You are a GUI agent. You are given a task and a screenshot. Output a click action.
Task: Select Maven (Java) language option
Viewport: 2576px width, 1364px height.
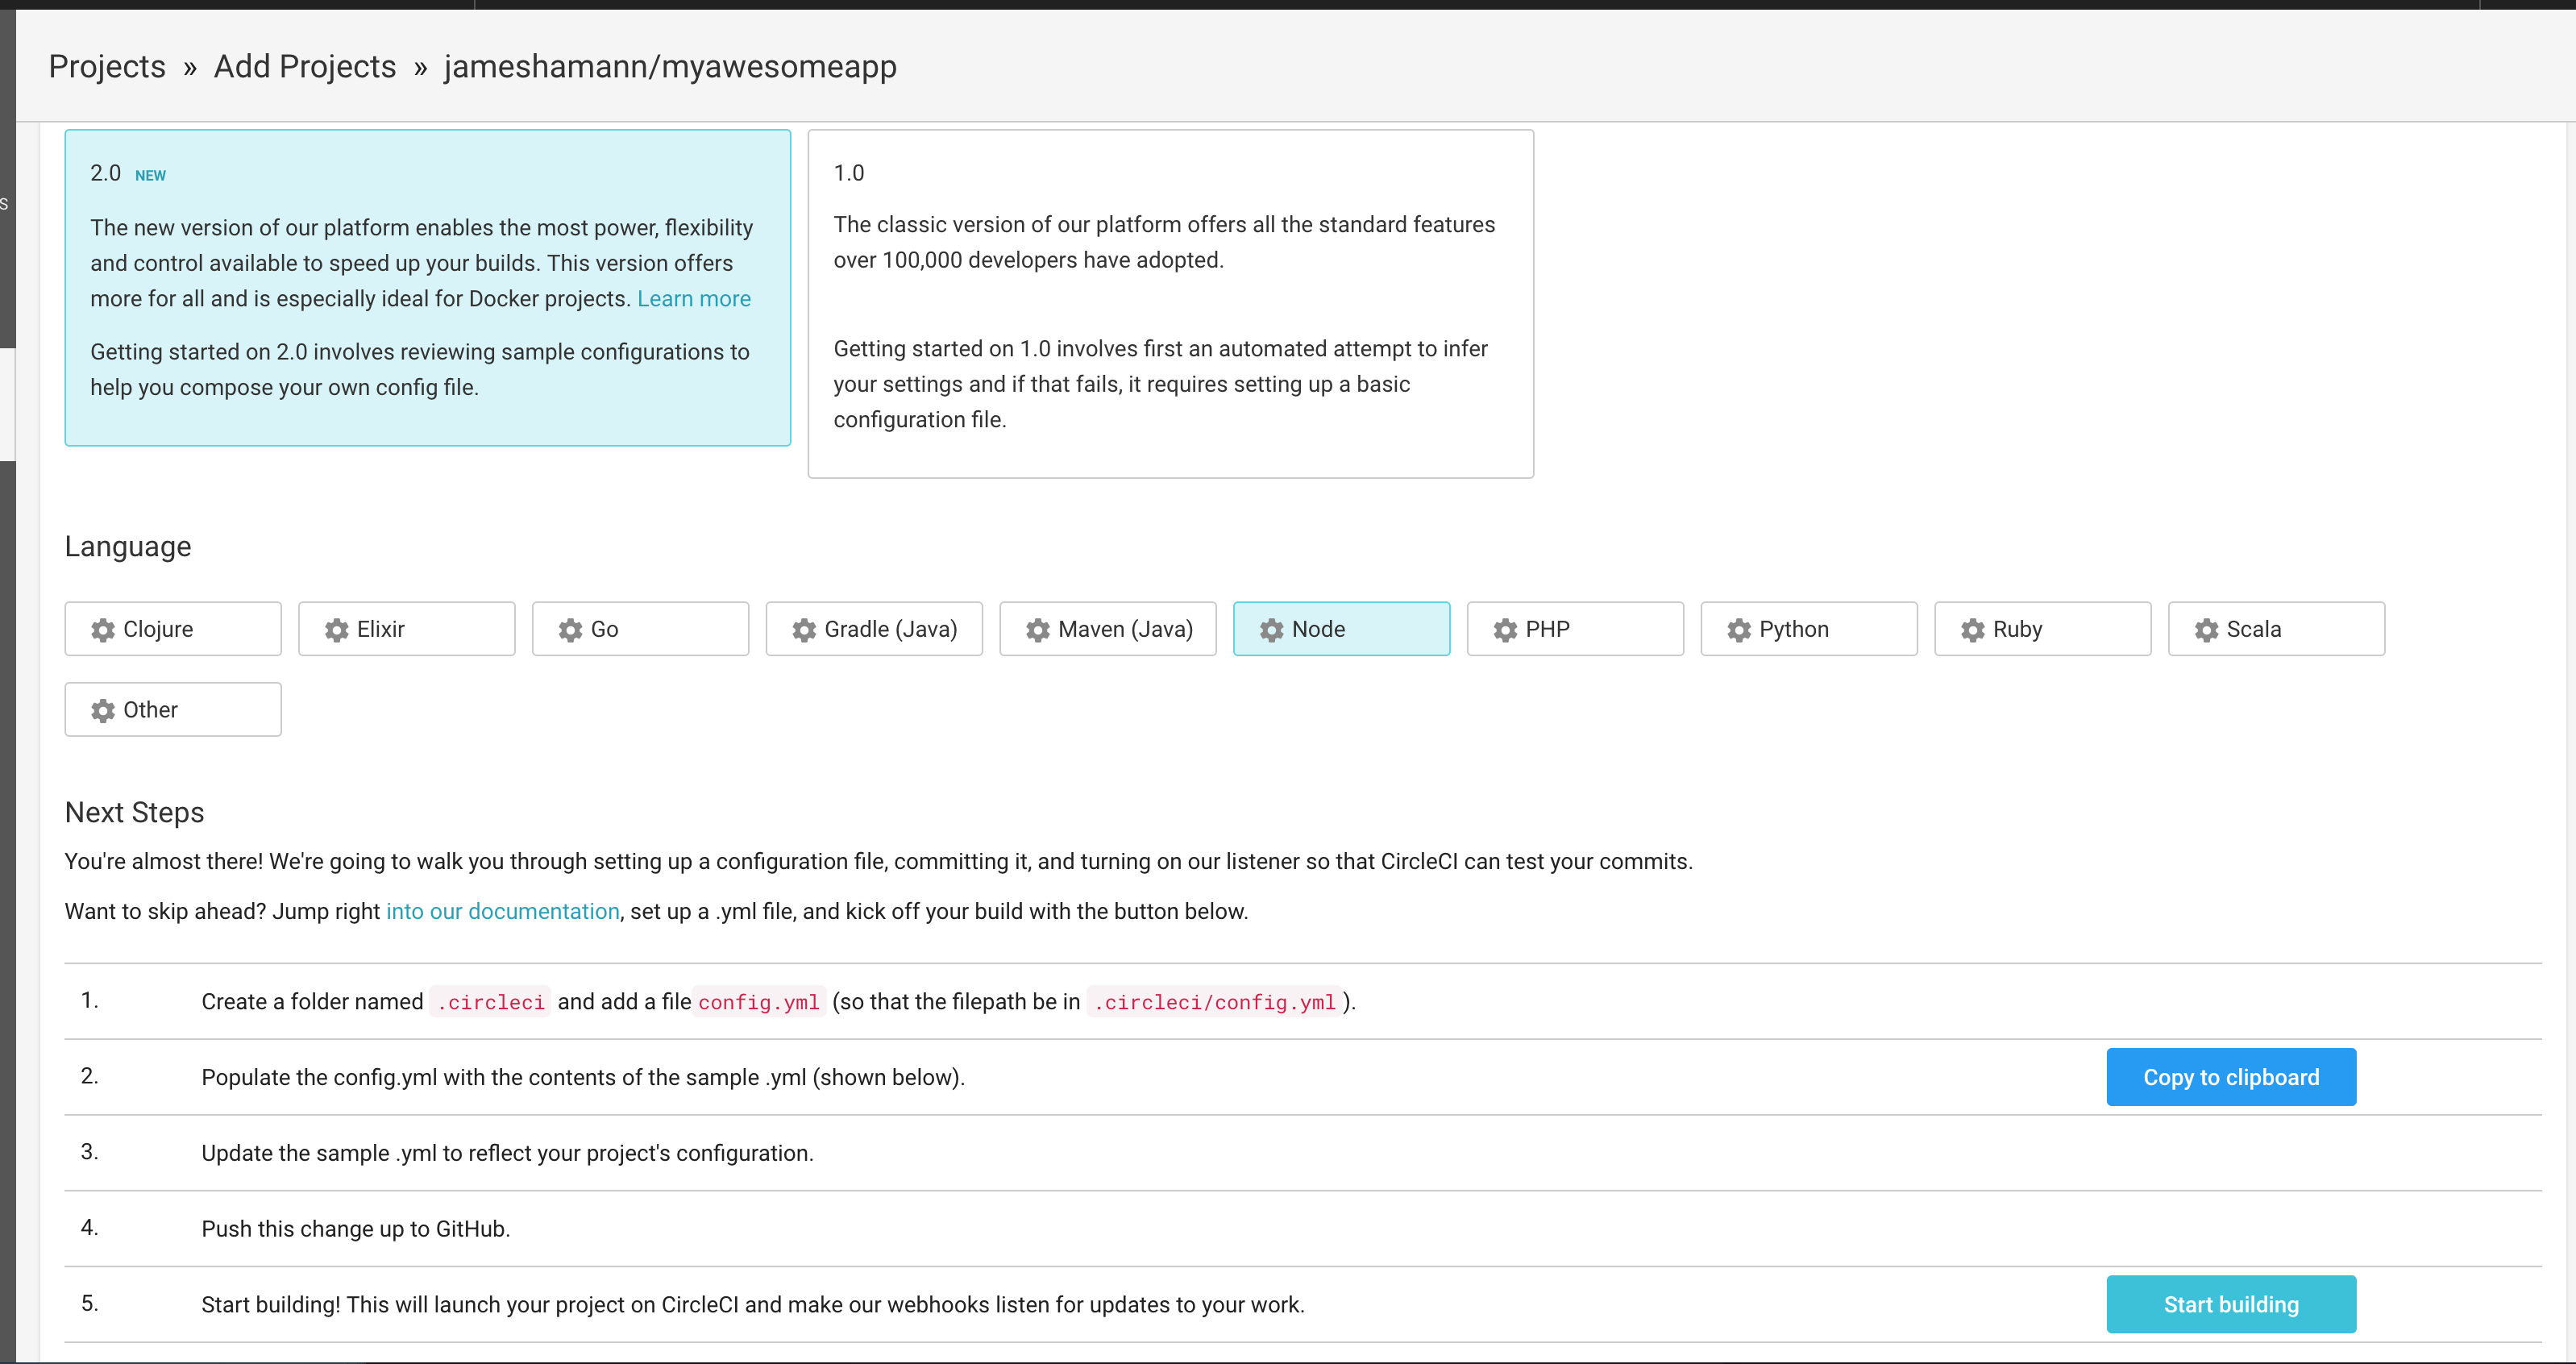[x=1108, y=629]
